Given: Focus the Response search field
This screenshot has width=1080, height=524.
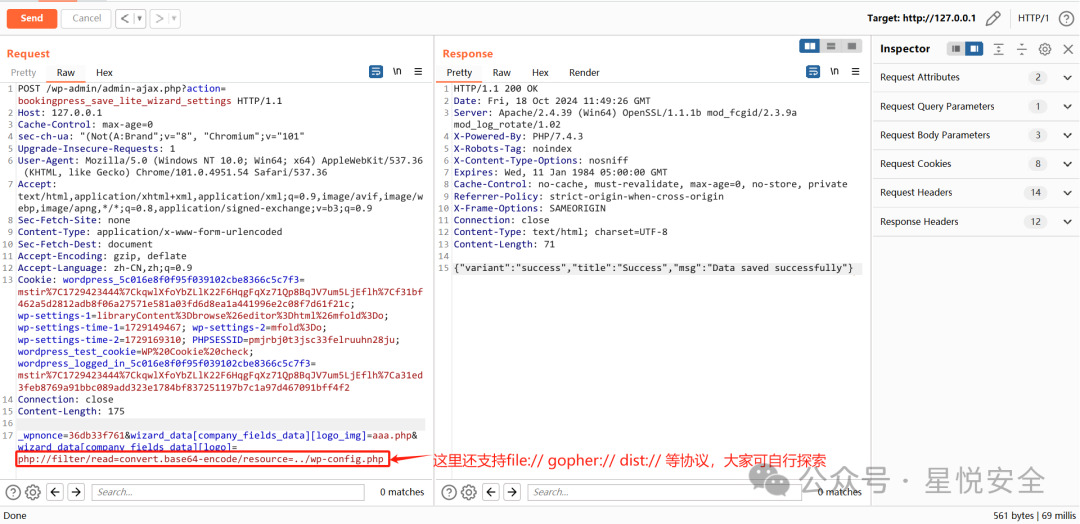Looking at the screenshot, I should click(664, 492).
